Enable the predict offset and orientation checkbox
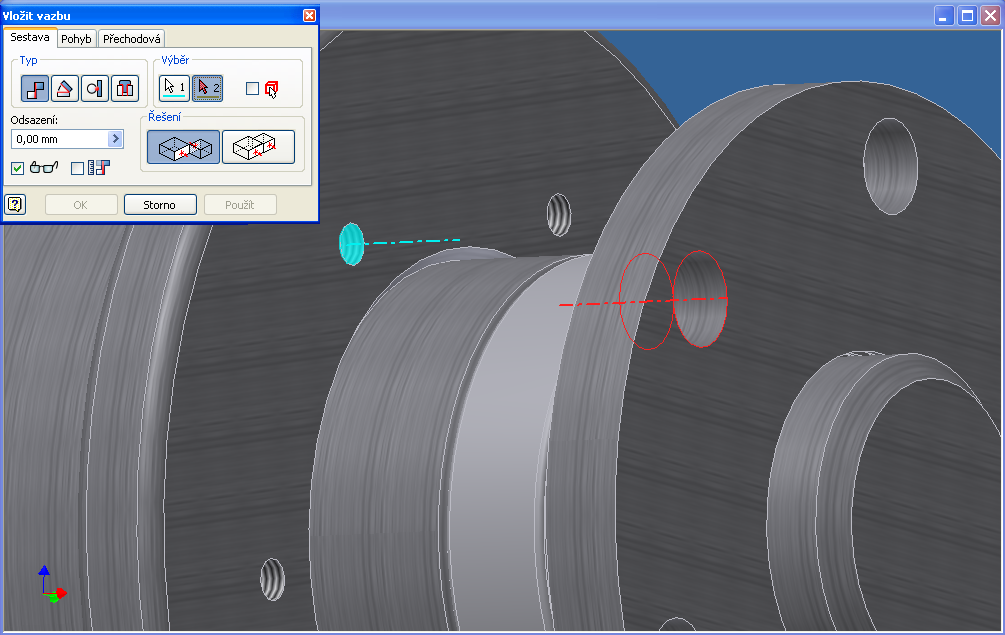This screenshot has height=635, width=1005. click(x=78, y=168)
